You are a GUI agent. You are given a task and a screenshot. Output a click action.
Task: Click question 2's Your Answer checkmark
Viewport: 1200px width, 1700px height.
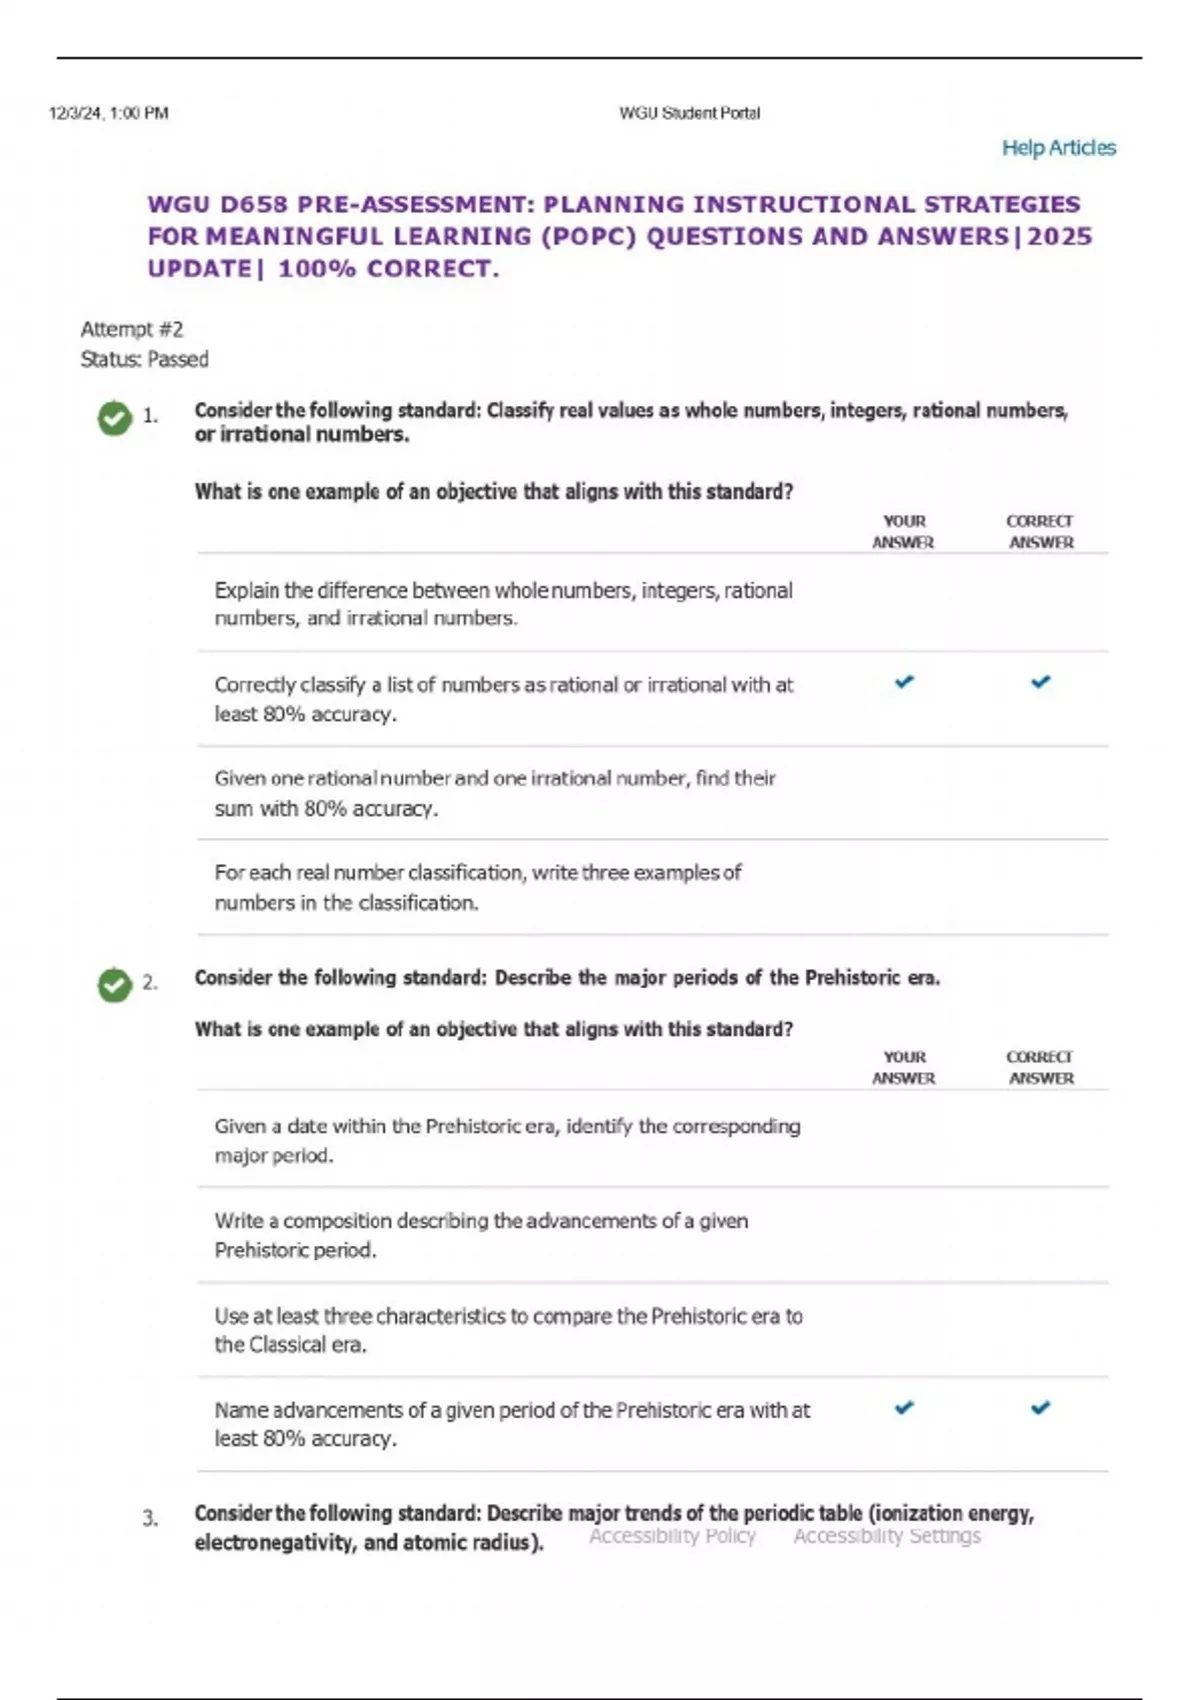coord(904,1408)
